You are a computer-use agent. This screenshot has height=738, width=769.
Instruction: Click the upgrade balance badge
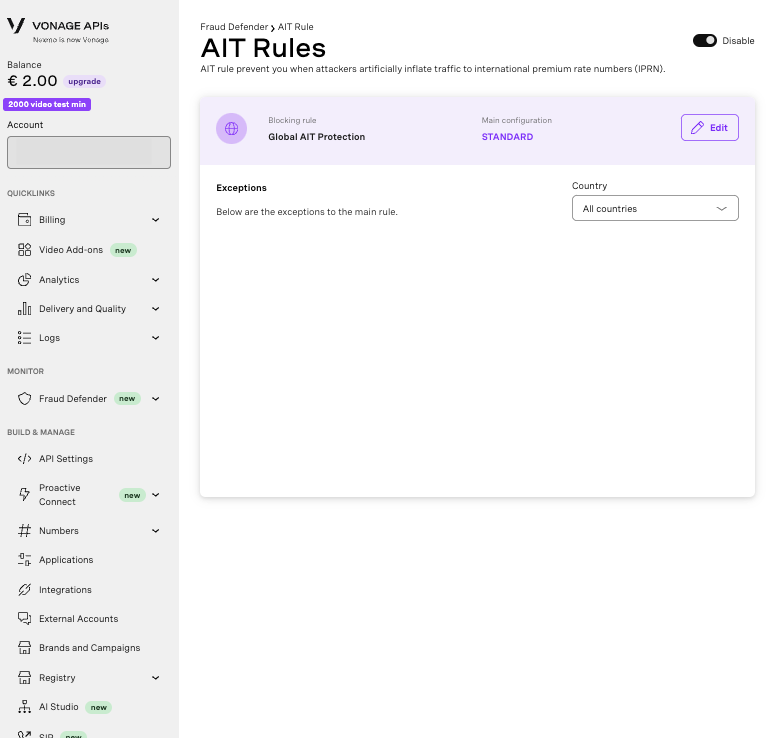click(84, 81)
